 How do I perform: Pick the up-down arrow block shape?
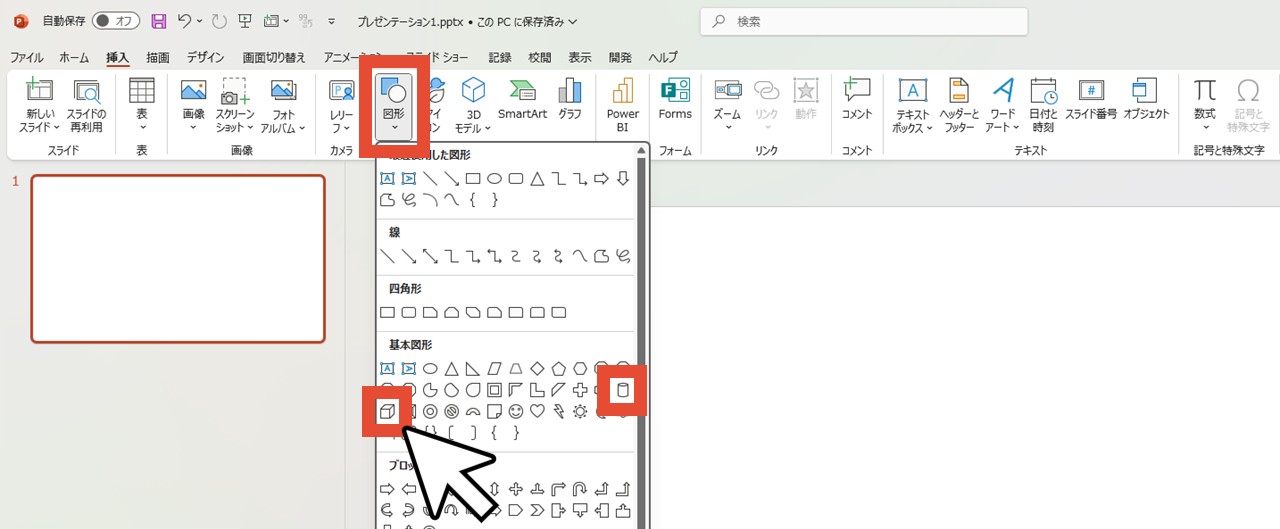tap(494, 489)
